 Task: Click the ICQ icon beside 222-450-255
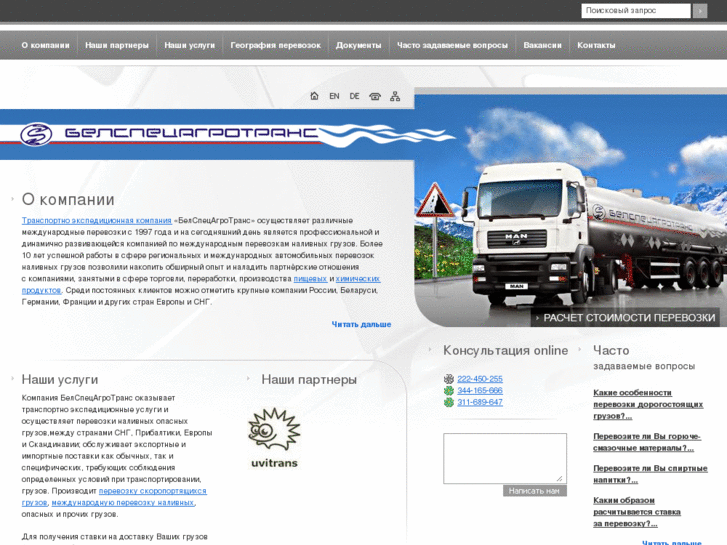[448, 379]
